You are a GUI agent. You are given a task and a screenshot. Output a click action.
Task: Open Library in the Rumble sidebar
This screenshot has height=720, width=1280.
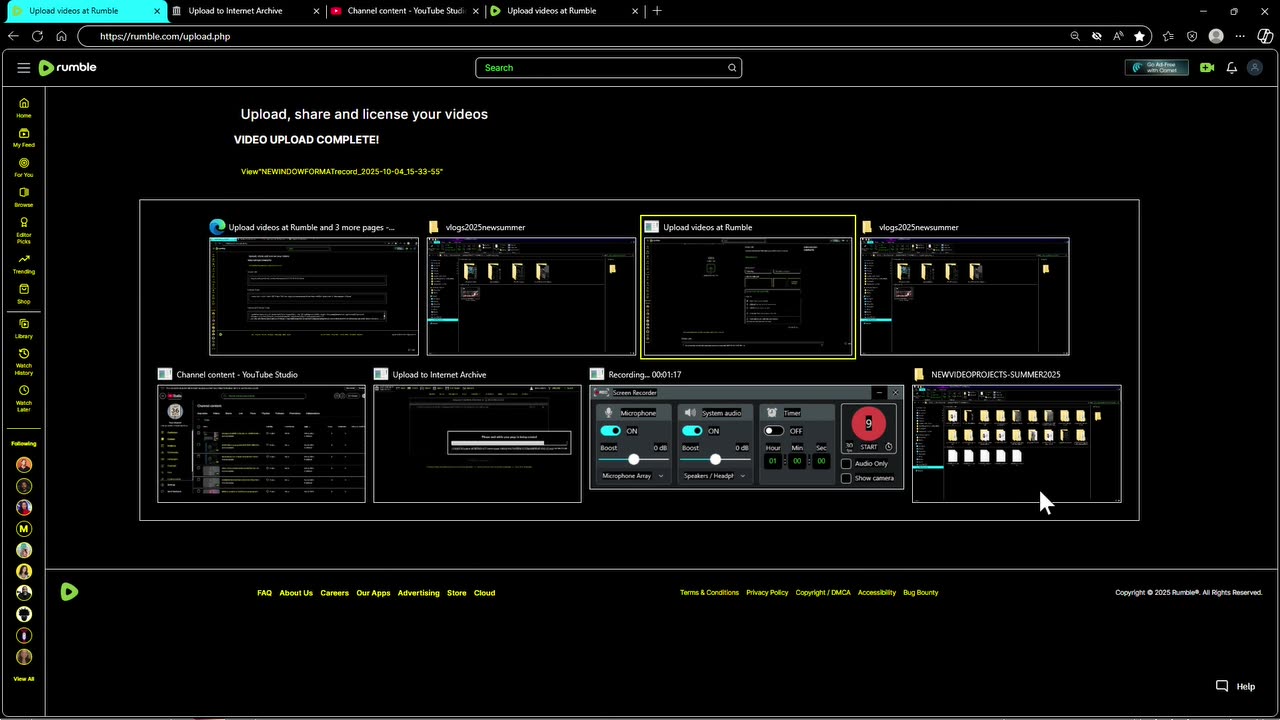24,329
